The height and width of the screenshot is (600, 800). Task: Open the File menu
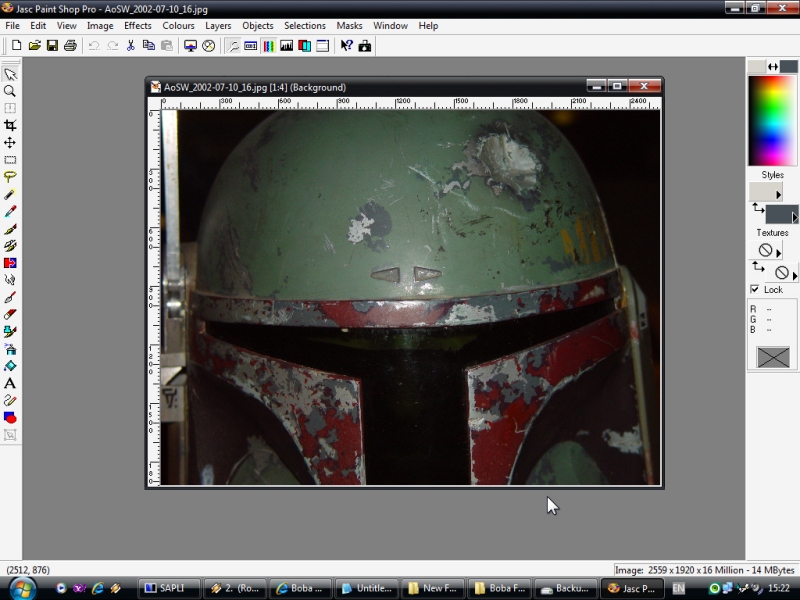[12, 26]
